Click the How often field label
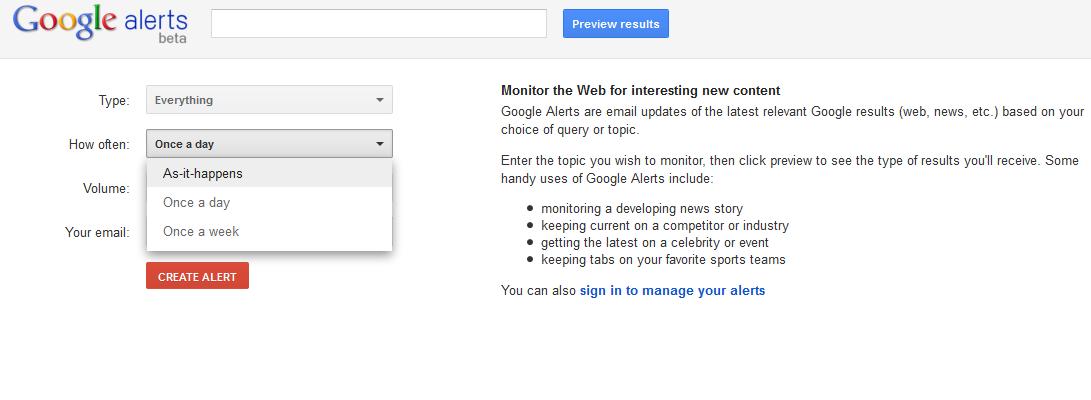 99,144
